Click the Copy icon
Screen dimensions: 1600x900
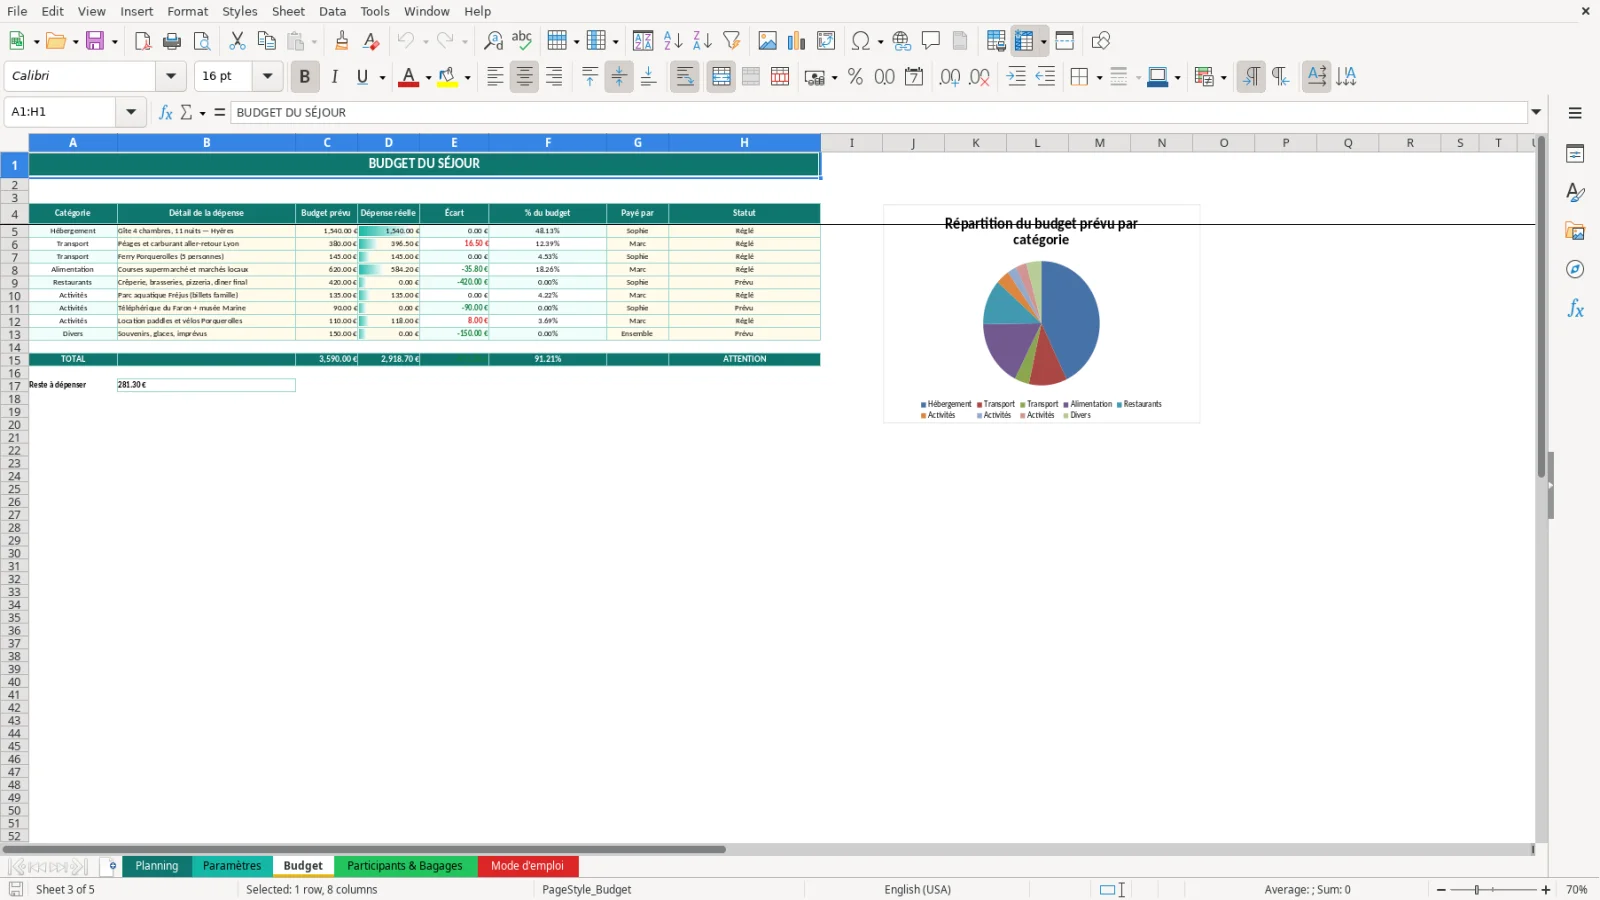(x=266, y=41)
